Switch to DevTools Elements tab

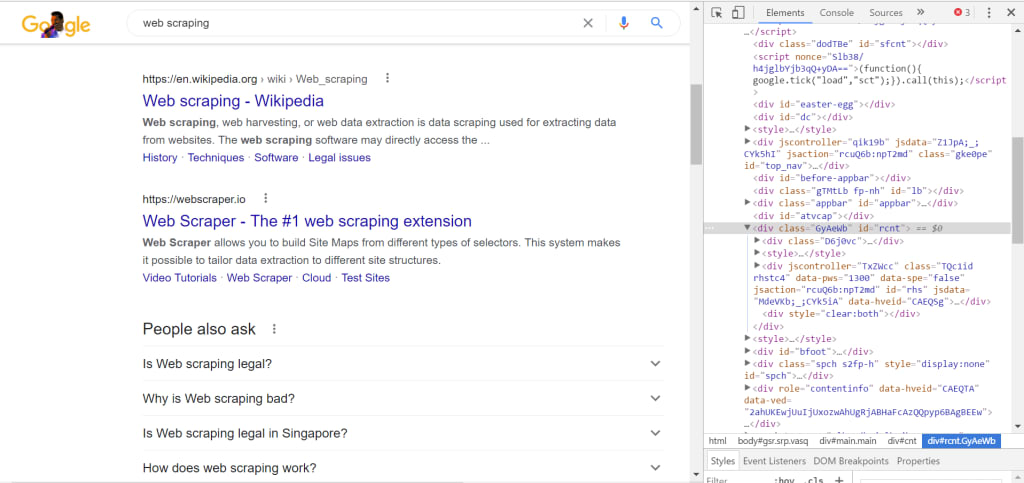[785, 12]
